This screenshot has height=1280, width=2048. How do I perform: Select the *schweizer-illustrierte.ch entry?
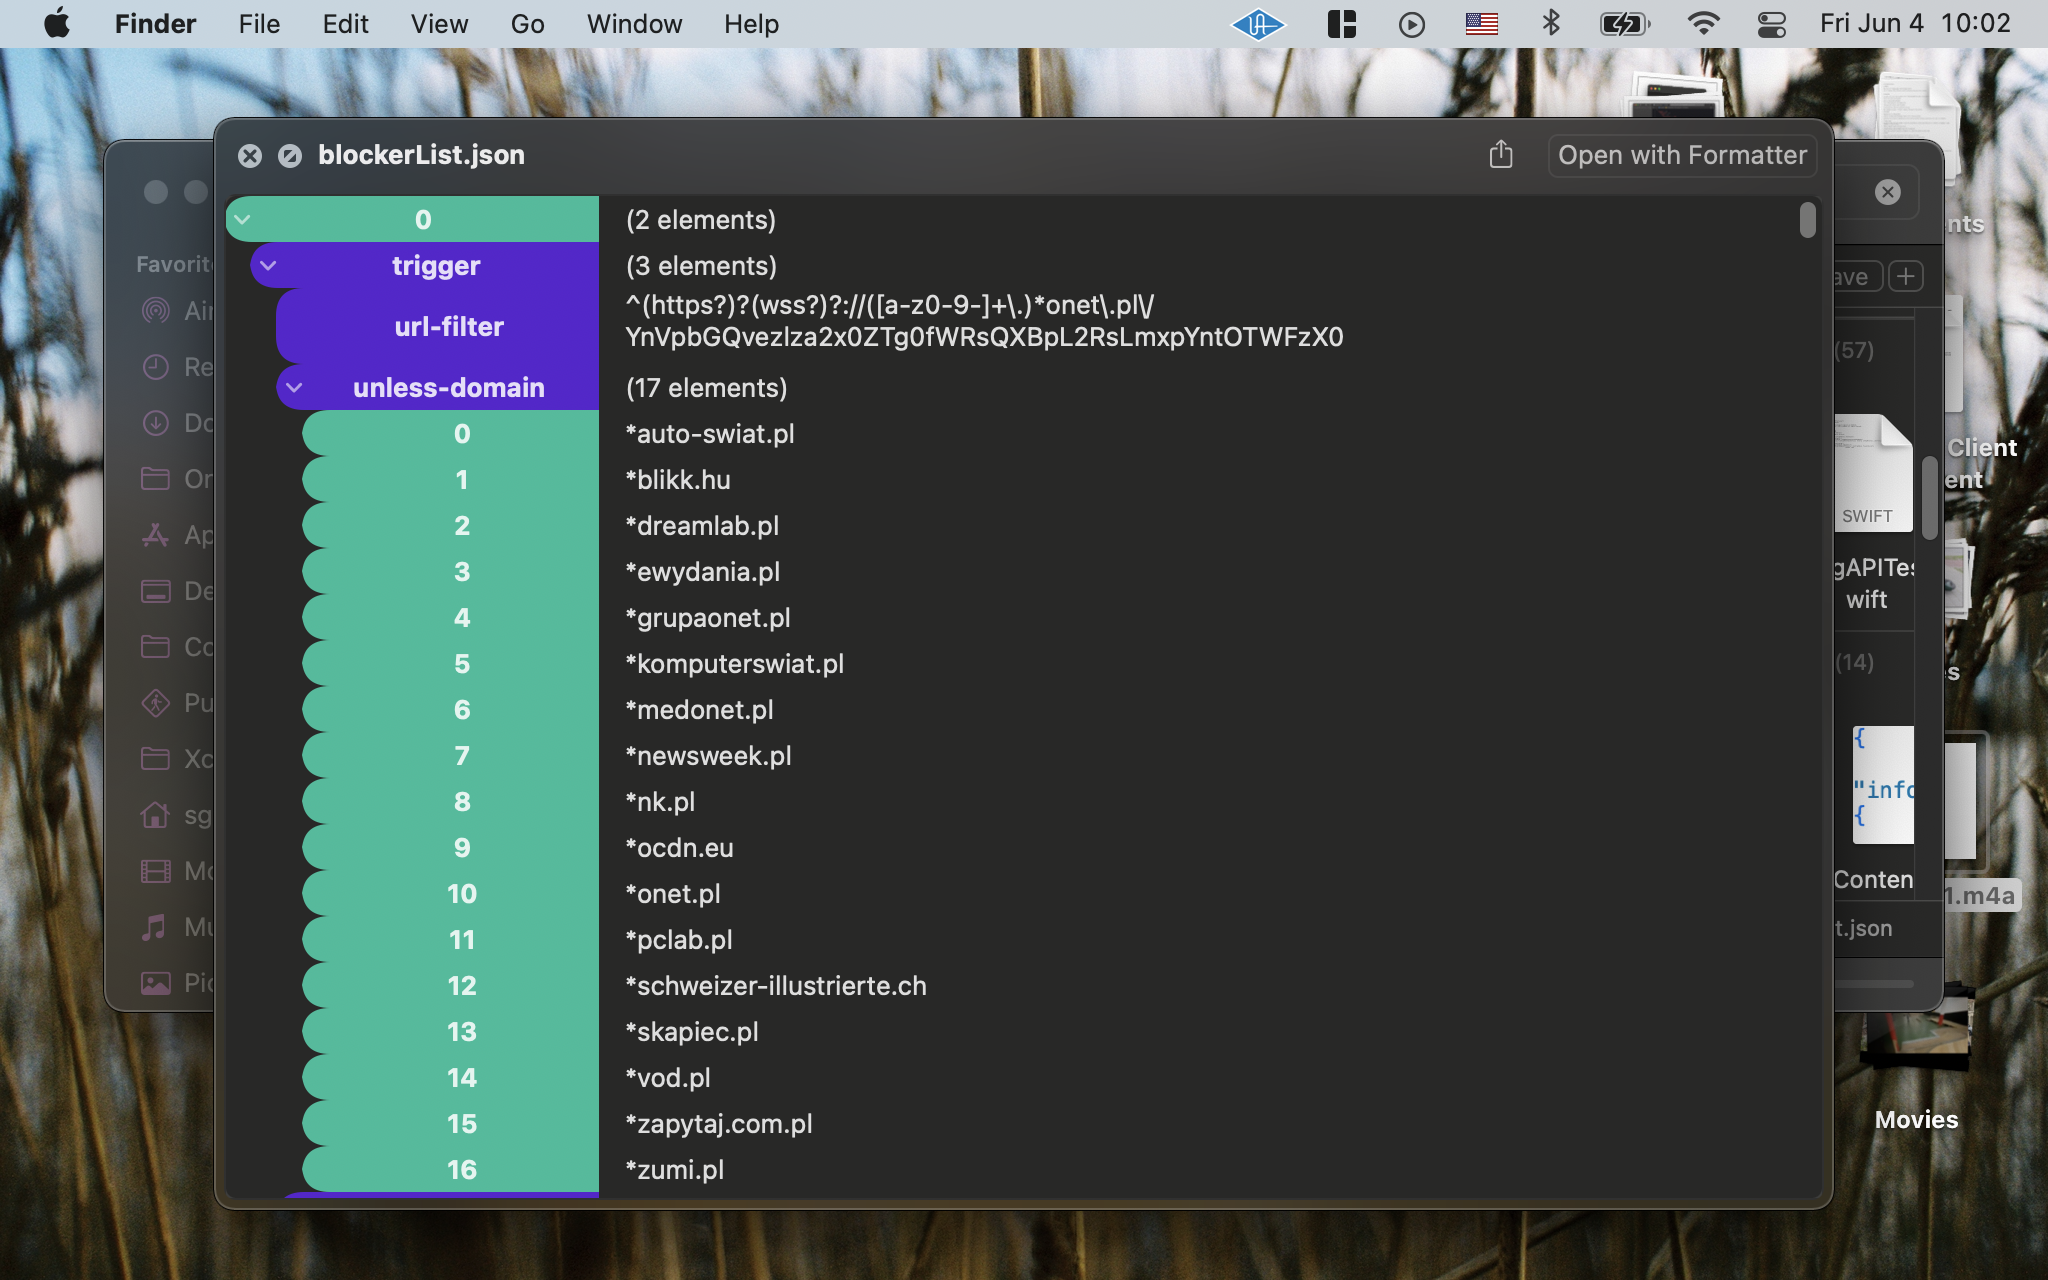click(776, 986)
